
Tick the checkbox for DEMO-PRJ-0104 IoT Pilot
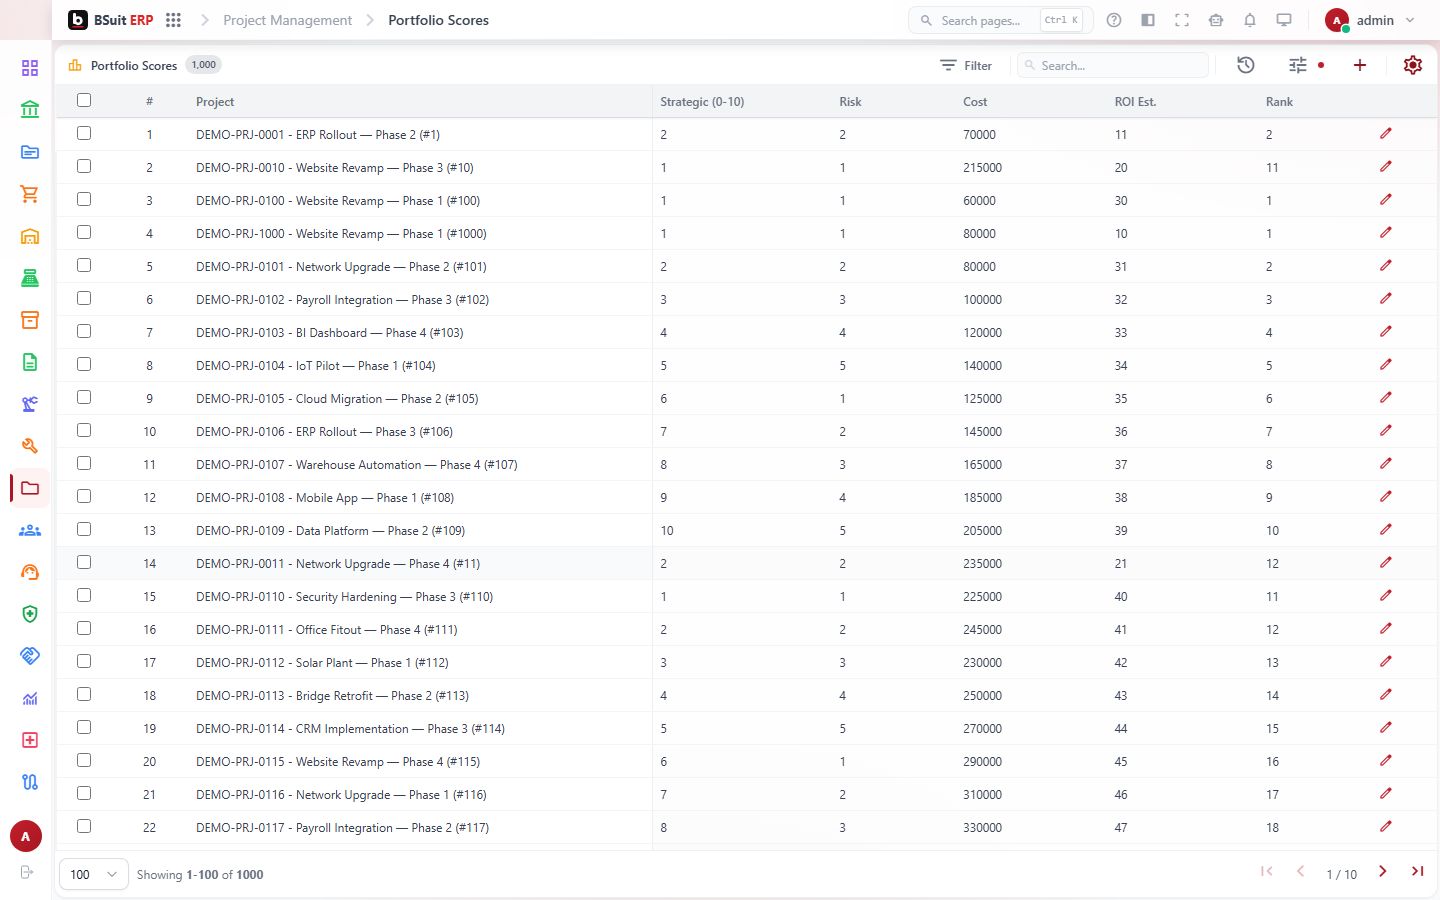click(84, 364)
